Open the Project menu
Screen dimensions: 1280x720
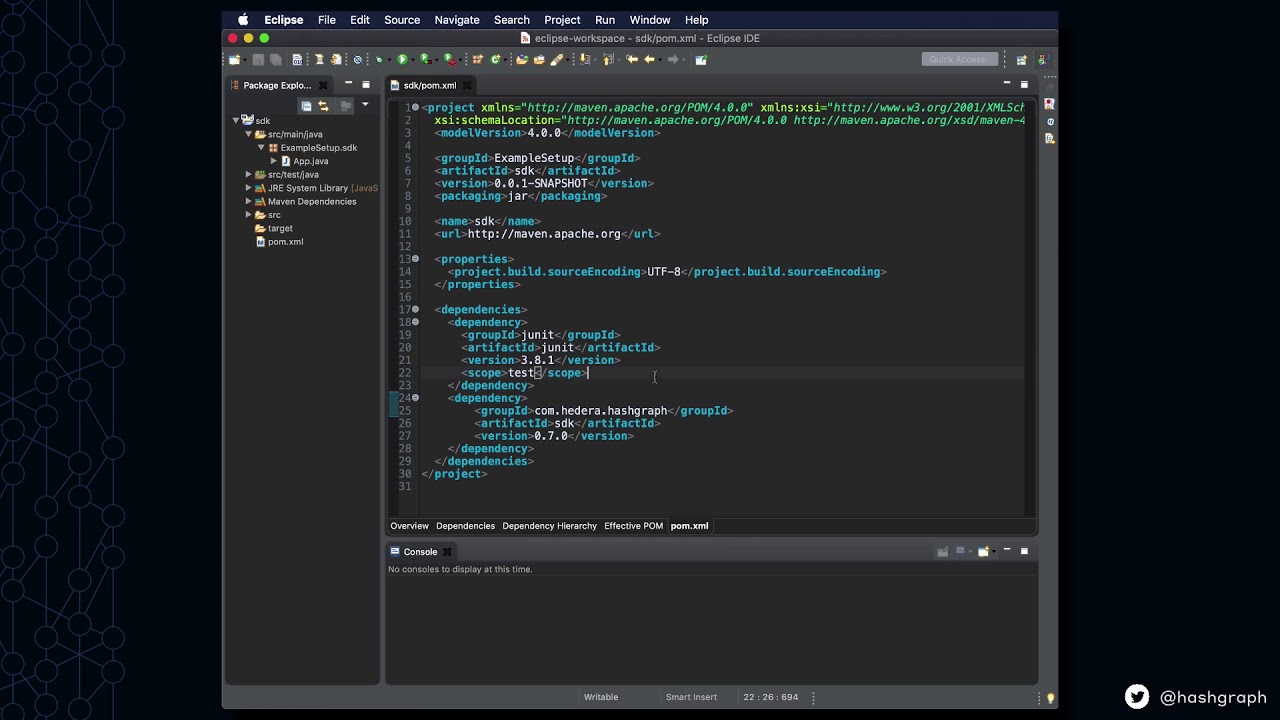click(x=562, y=20)
